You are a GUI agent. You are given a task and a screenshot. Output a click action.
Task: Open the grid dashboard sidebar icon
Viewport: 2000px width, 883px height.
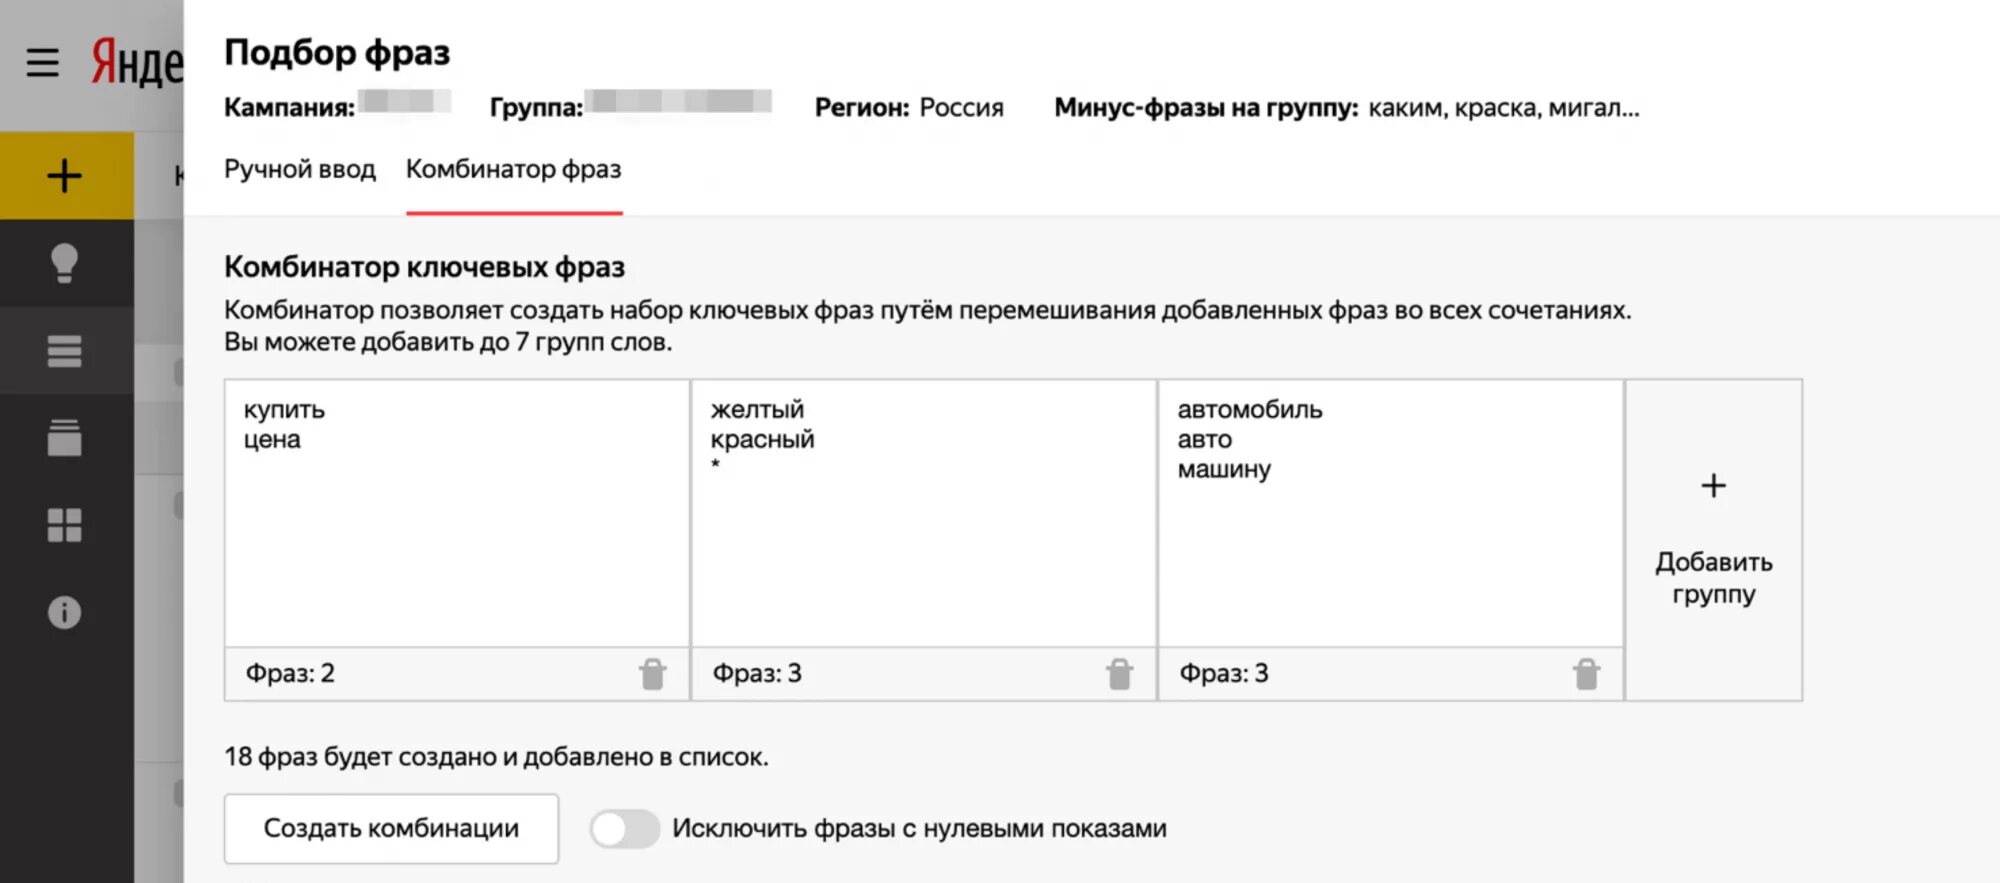[x=65, y=525]
